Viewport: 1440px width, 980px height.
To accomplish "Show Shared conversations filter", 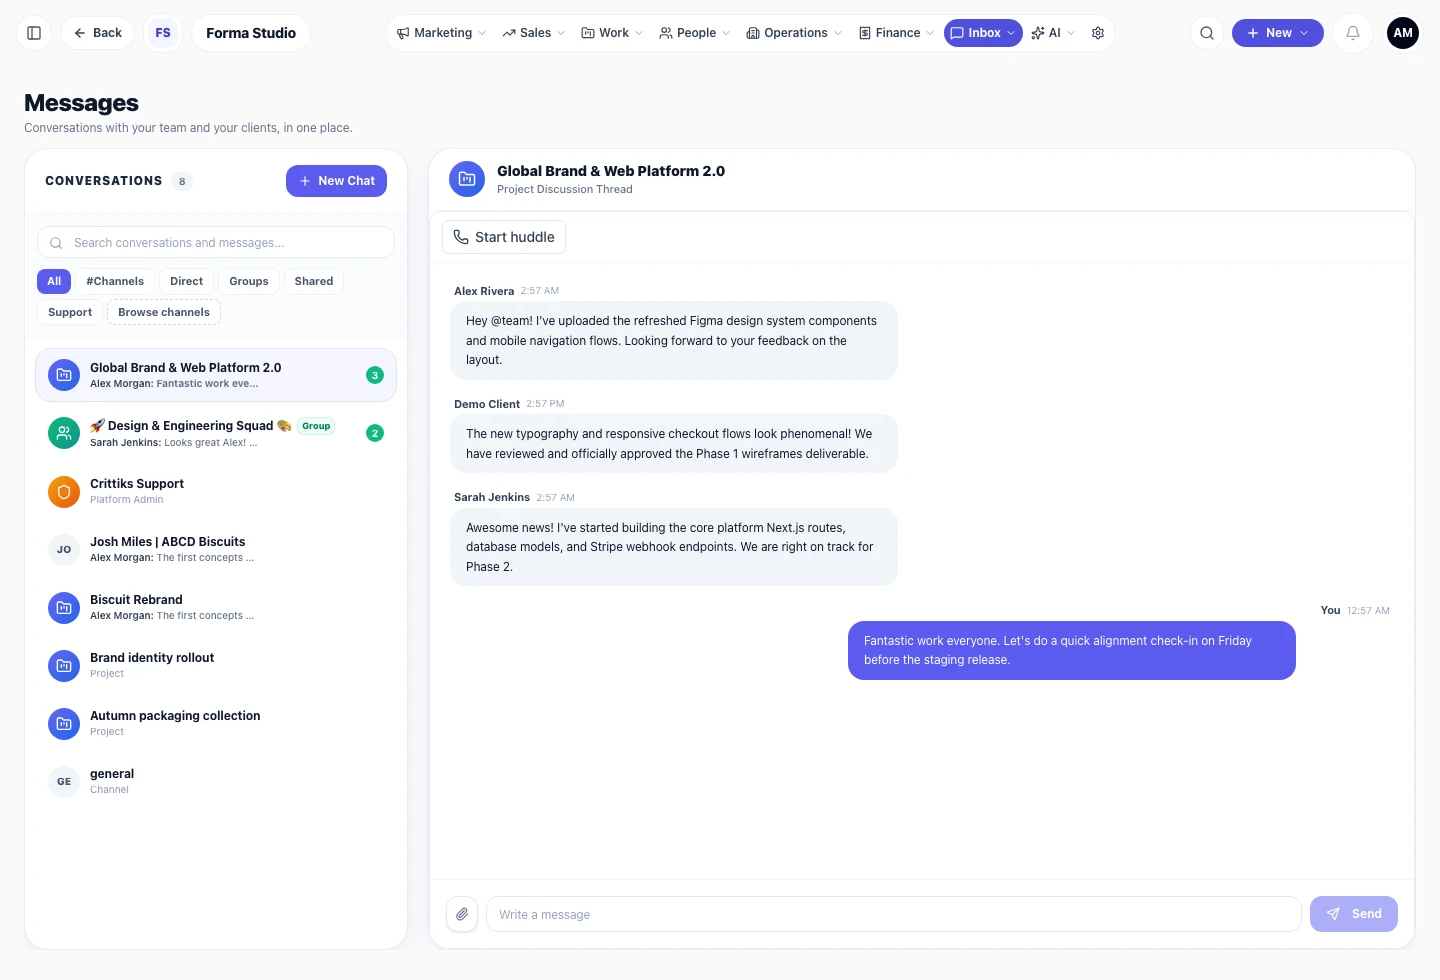I will pyautogui.click(x=314, y=282).
